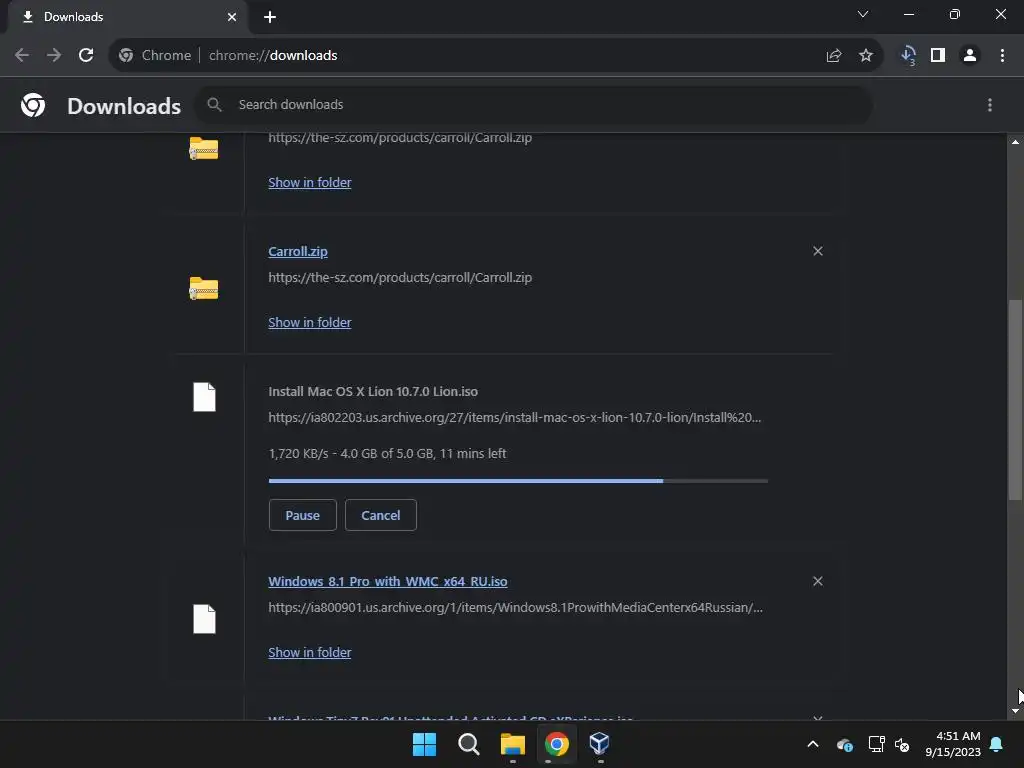Go back using the browser back arrow

point(22,56)
